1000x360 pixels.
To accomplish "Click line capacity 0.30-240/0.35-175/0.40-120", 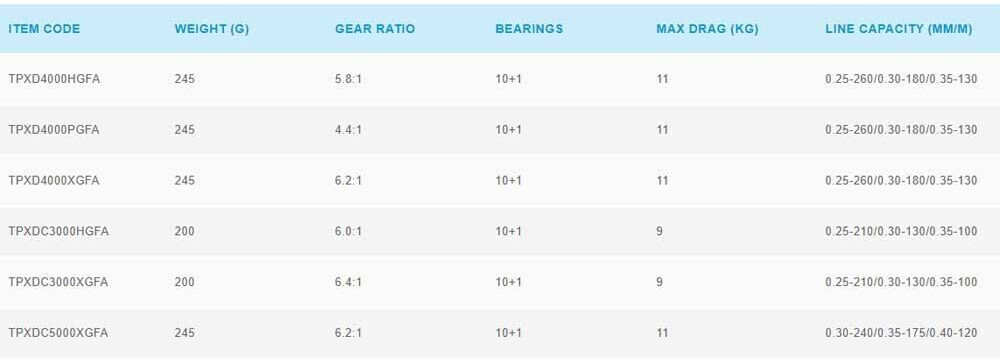I will click(901, 333).
